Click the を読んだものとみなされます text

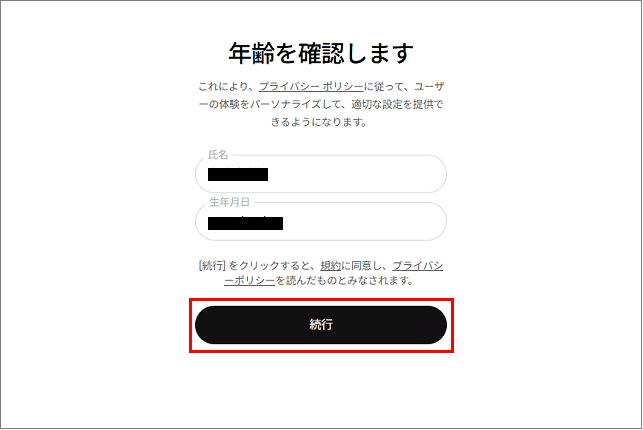pyautogui.click(x=344, y=281)
